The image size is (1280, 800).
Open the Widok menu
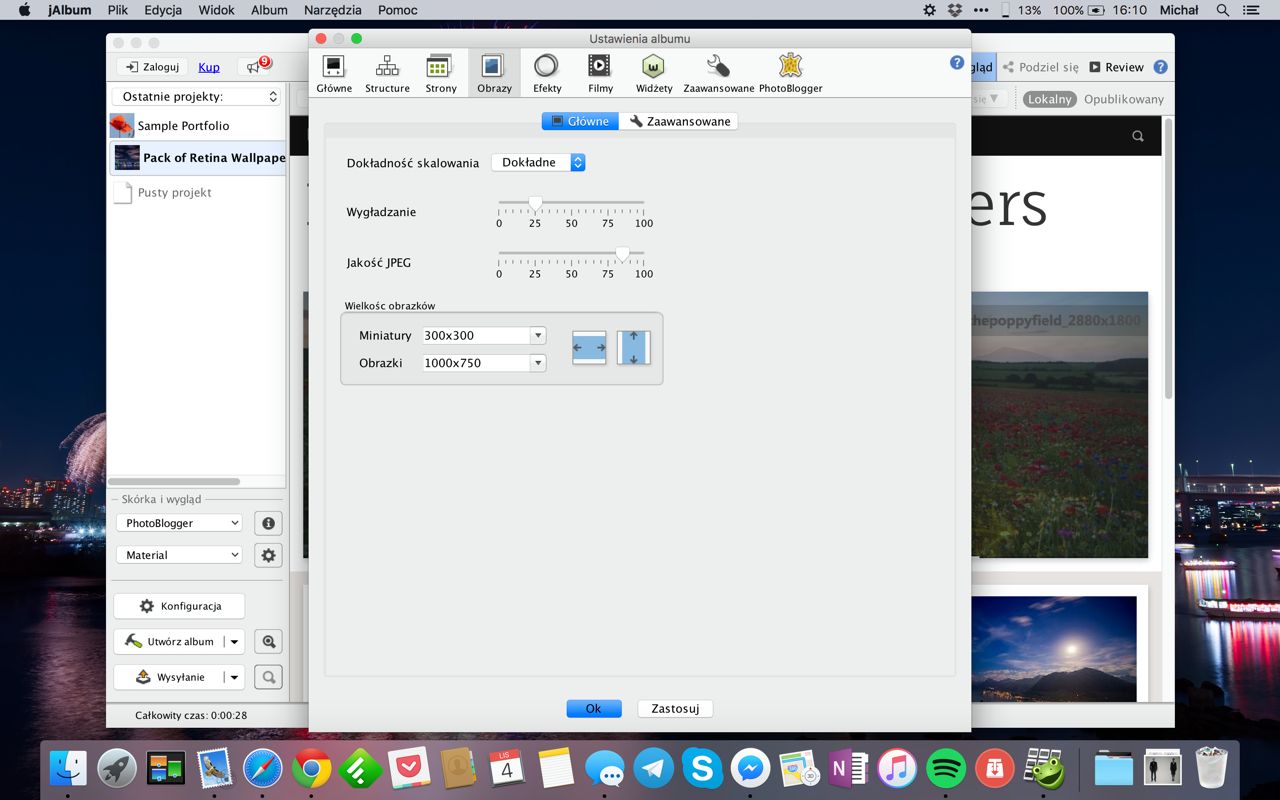click(x=216, y=10)
